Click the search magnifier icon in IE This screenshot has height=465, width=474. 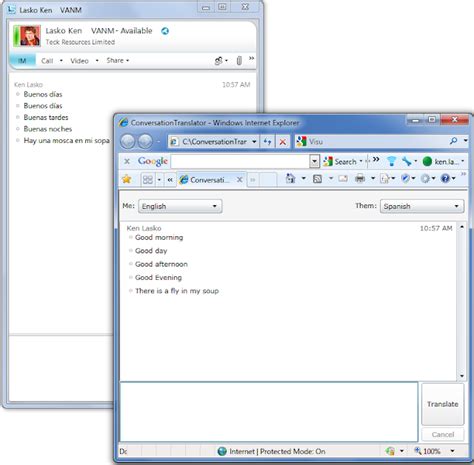pos(454,141)
